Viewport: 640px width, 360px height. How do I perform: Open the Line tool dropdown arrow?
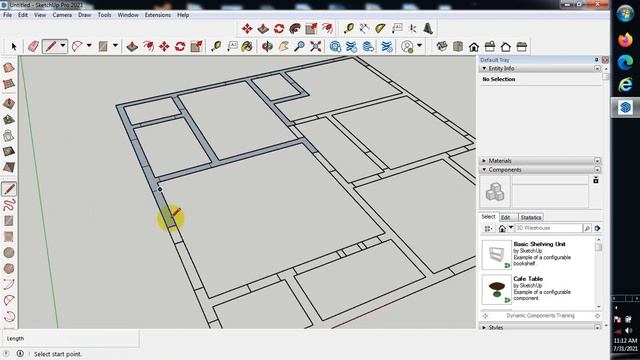tap(63, 46)
